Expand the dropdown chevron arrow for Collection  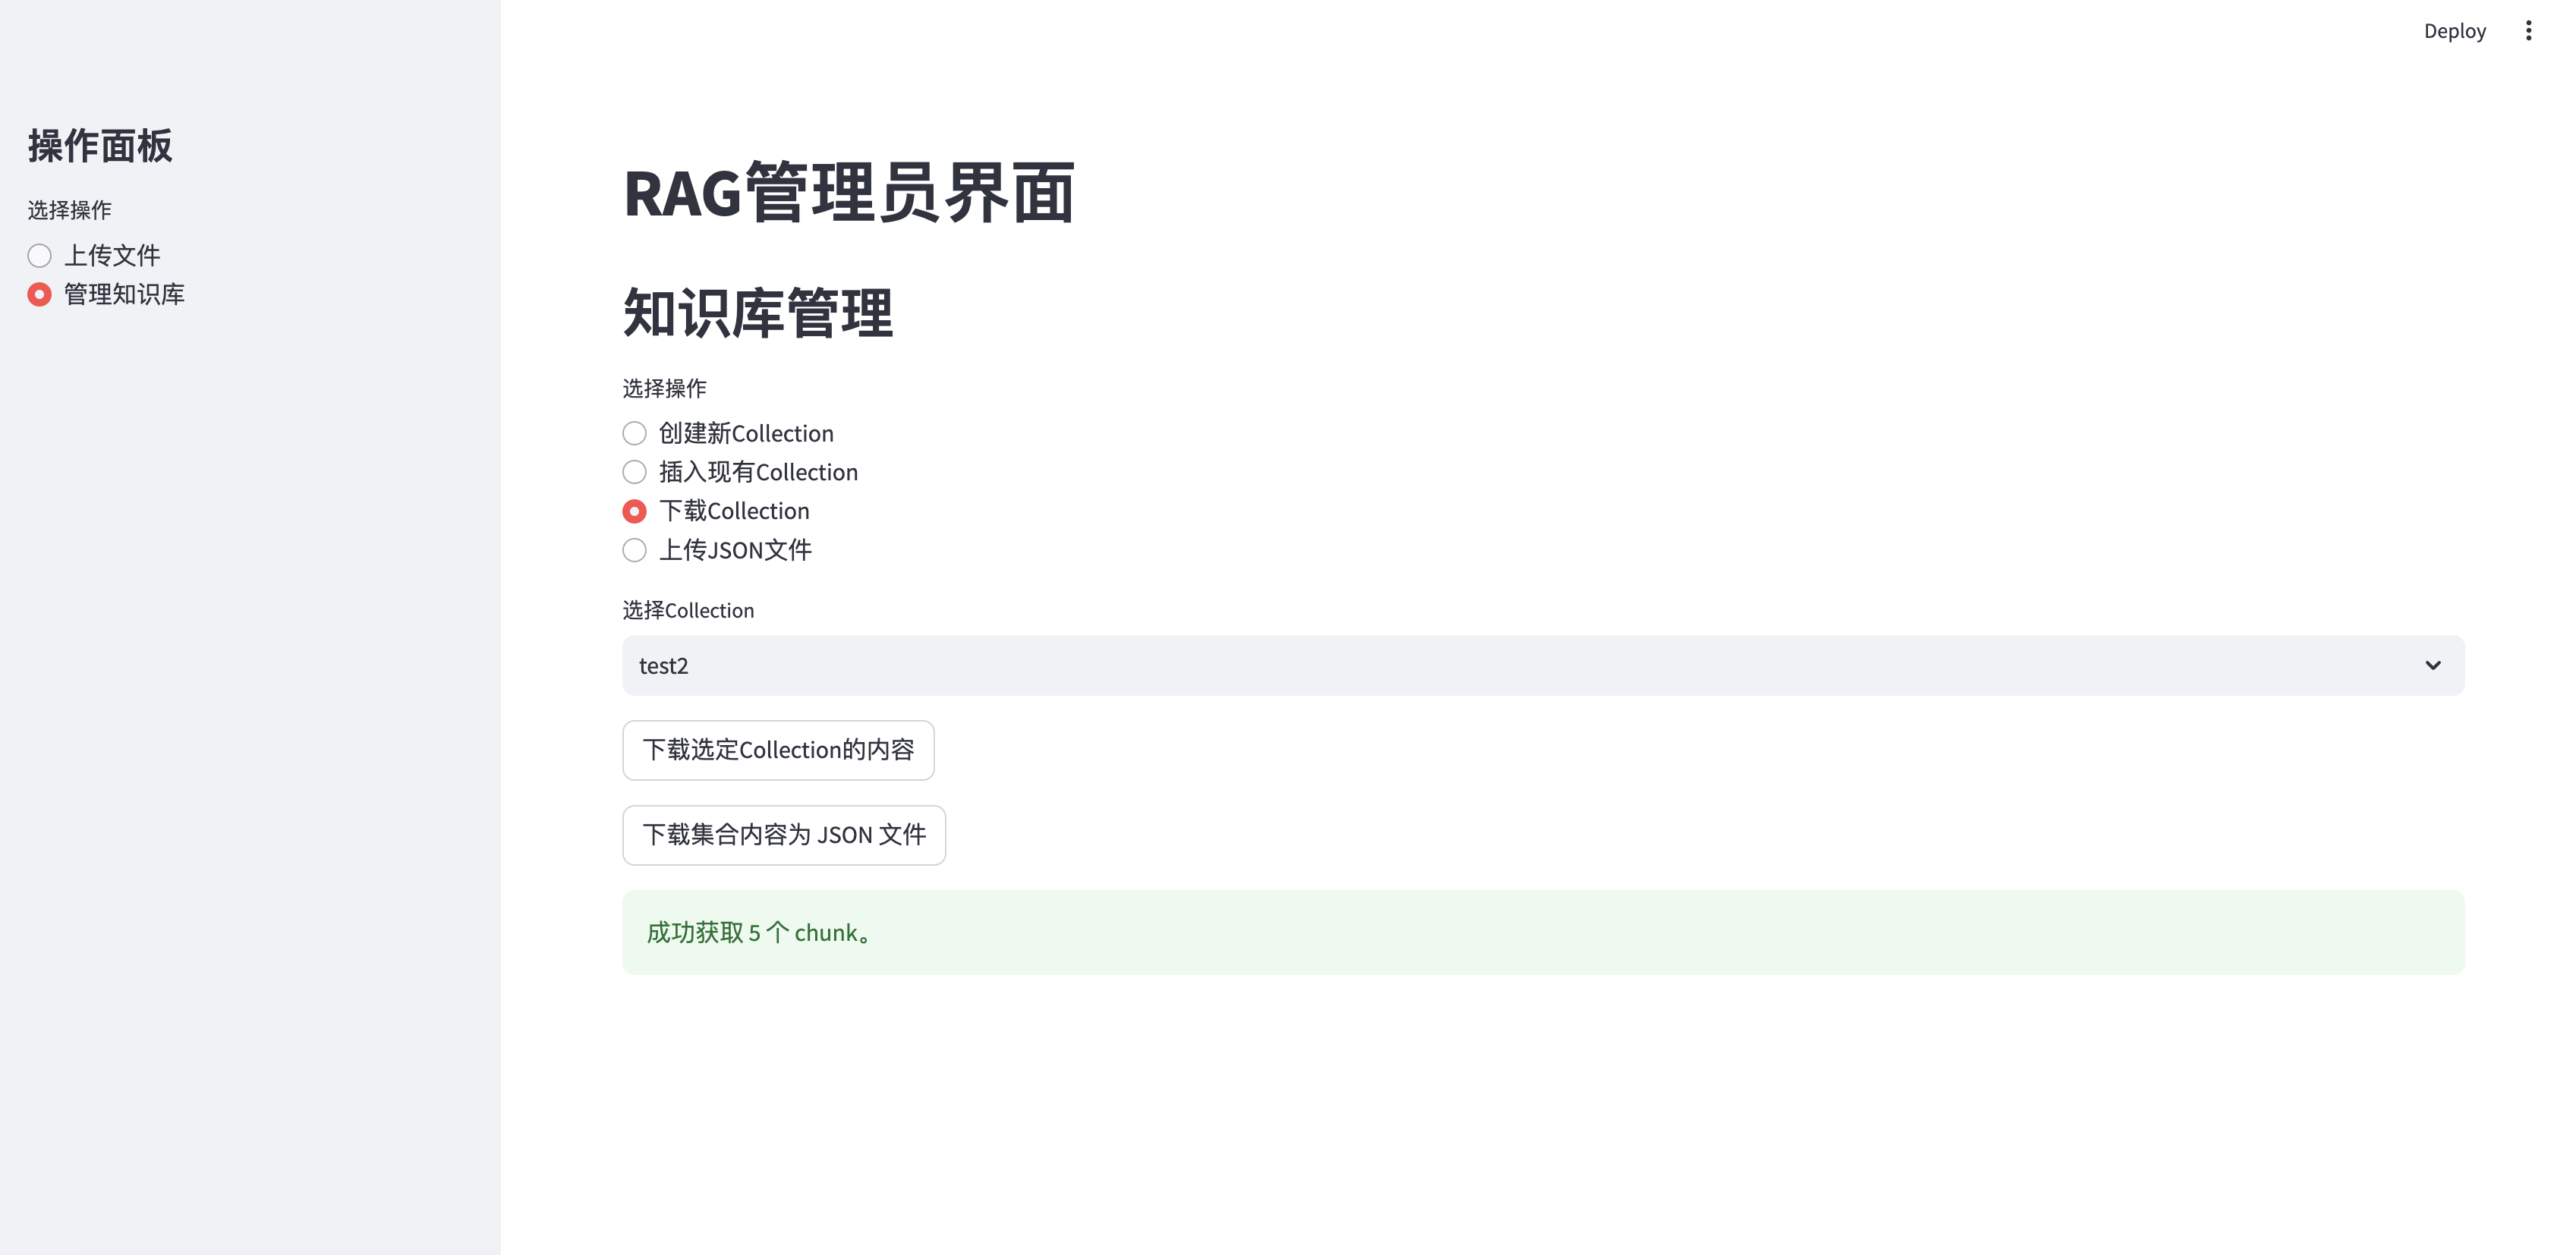click(2432, 666)
